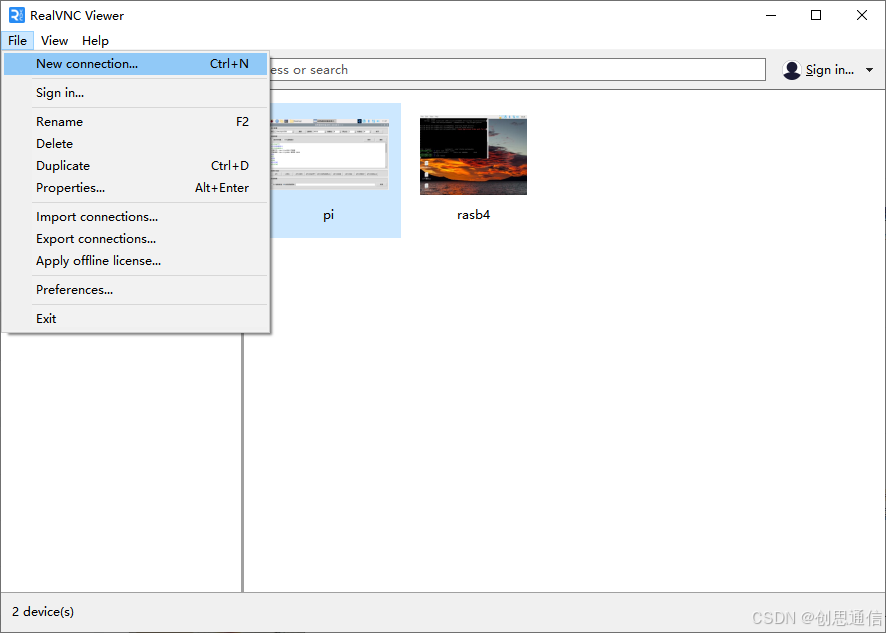Minimize the RealVNC Viewer window
The image size is (886, 633).
click(x=771, y=15)
